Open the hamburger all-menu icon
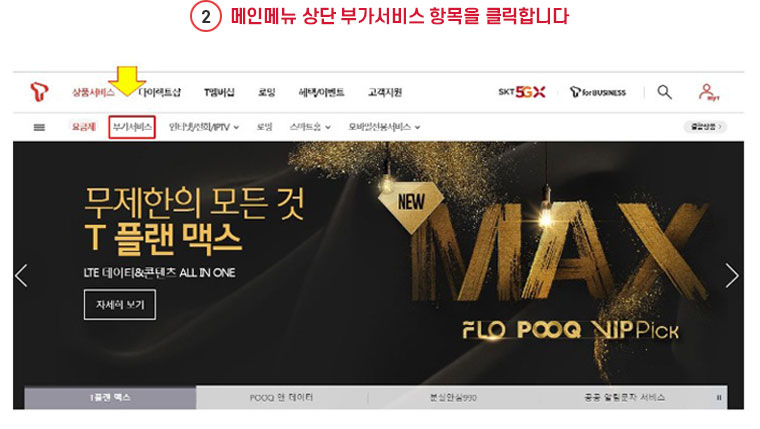 coord(39,127)
